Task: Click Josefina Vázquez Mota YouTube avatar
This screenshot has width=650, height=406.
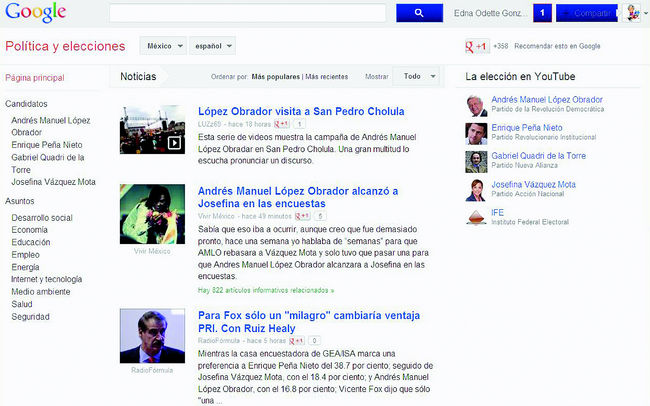Action: click(476, 189)
